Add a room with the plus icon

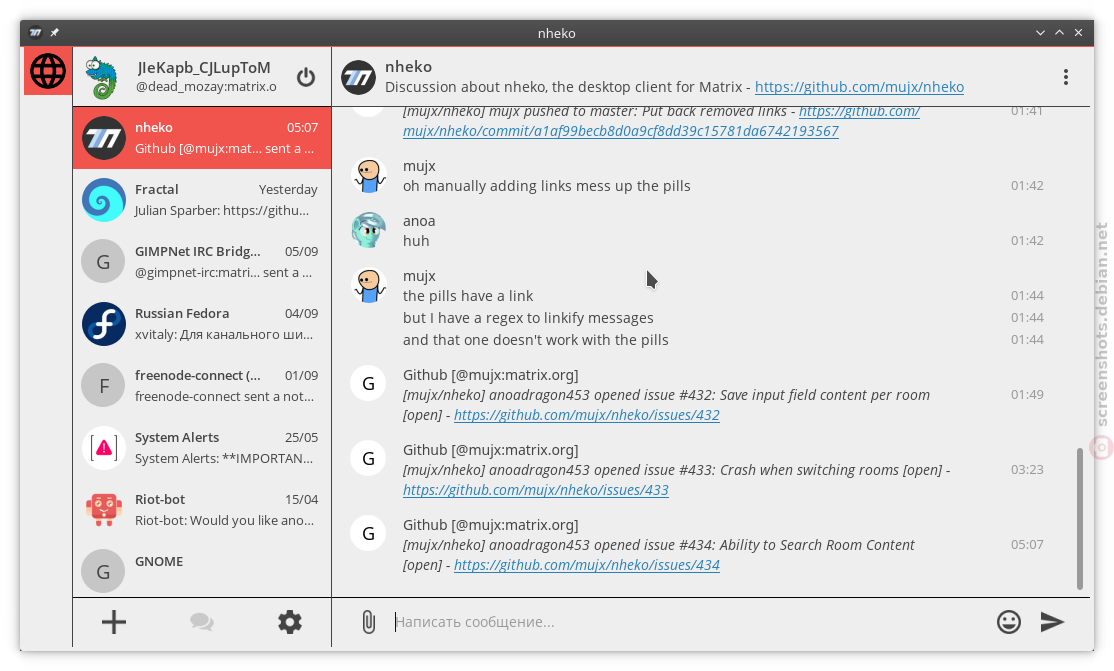click(x=114, y=622)
